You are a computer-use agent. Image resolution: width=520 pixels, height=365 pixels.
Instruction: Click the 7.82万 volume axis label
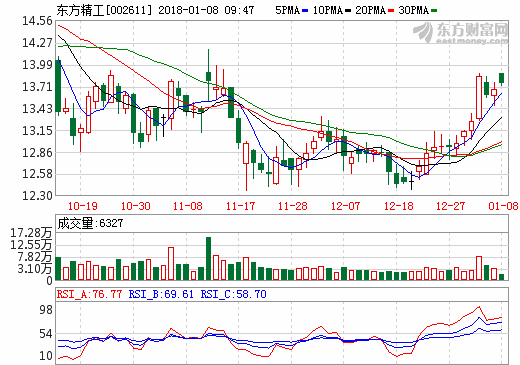point(35,257)
